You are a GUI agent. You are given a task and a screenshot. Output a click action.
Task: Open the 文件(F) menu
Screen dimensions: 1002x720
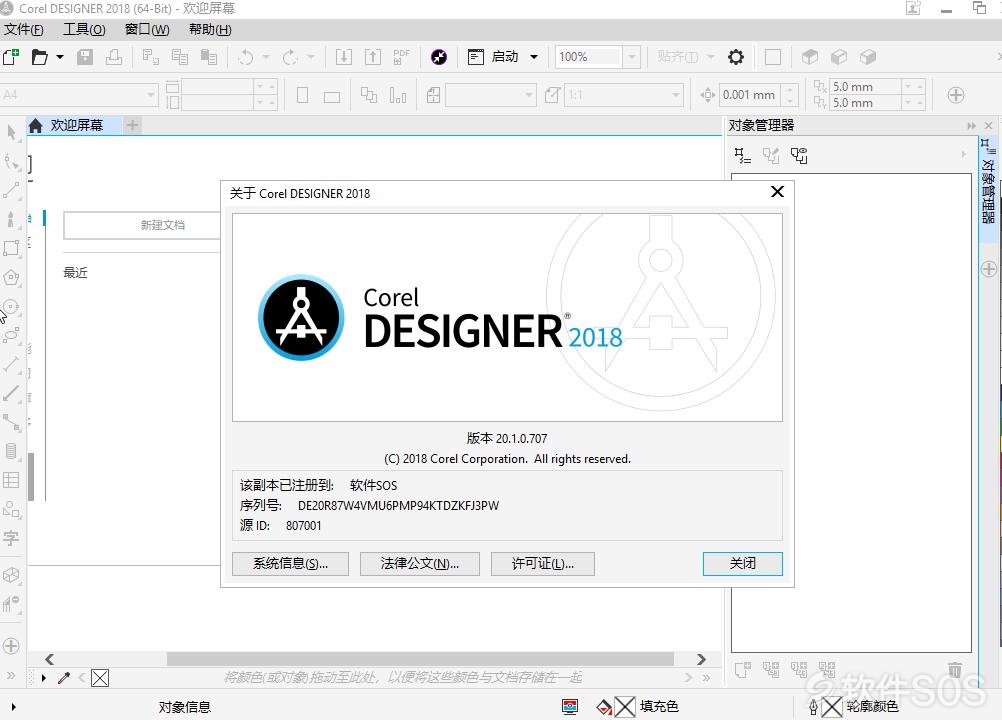point(24,29)
